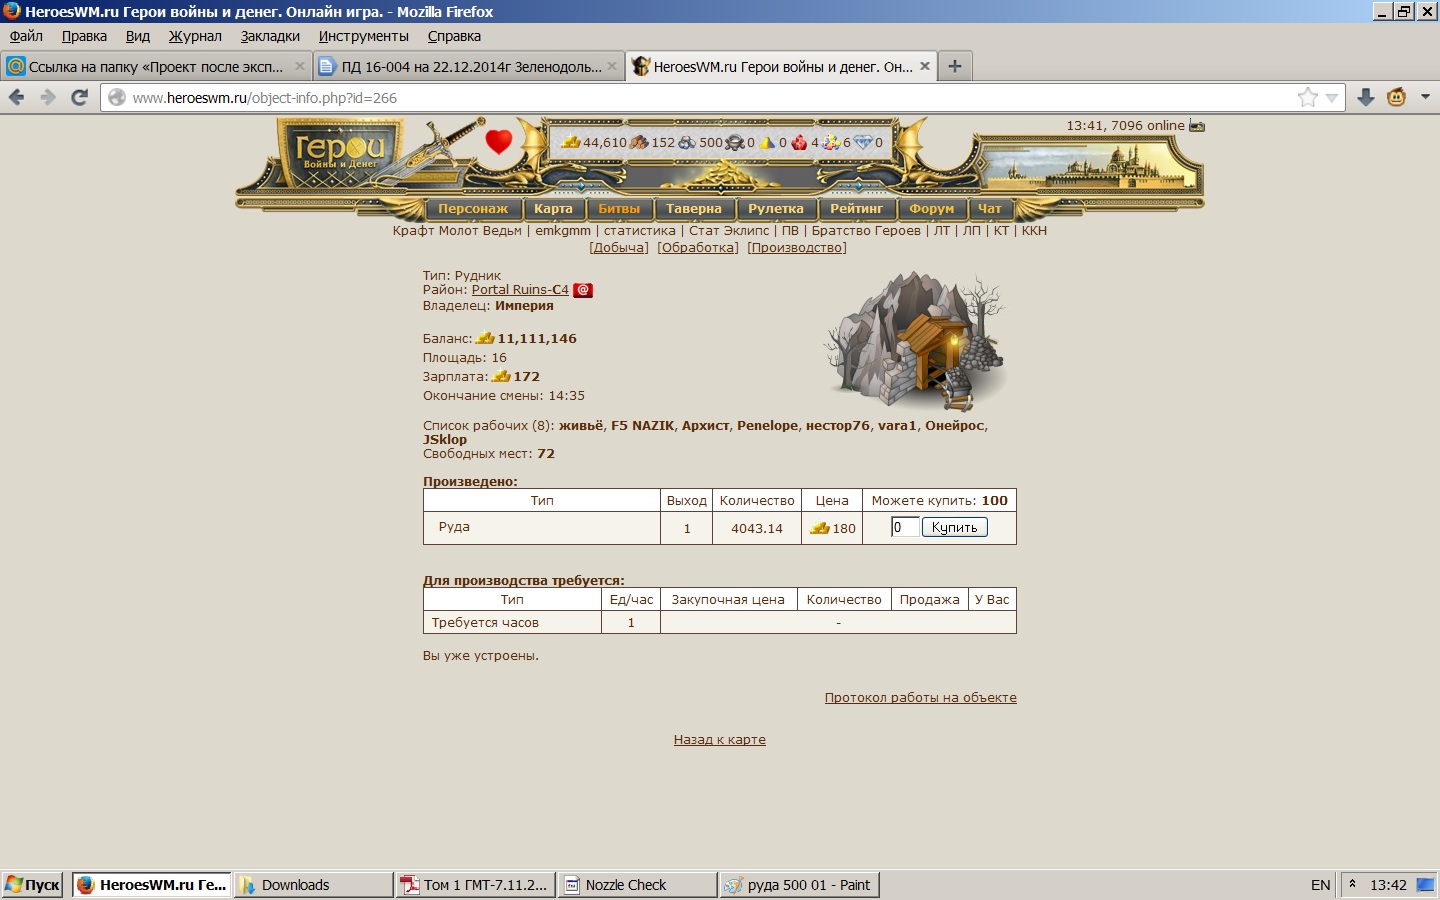This screenshot has height=900, width=1440.
Task: Open the Карта game menu
Action: 553,209
